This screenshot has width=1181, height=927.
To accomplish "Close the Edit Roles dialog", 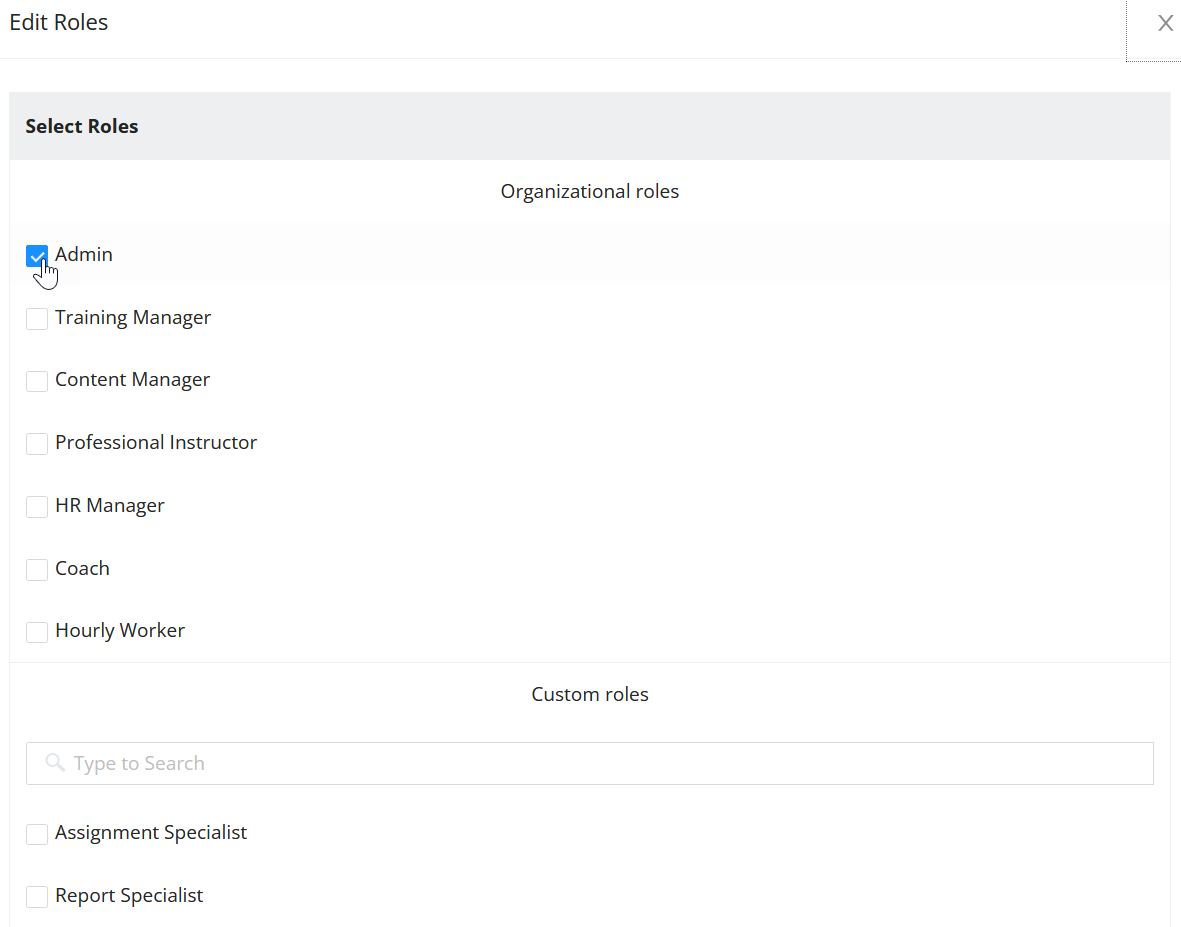I will [x=1165, y=22].
